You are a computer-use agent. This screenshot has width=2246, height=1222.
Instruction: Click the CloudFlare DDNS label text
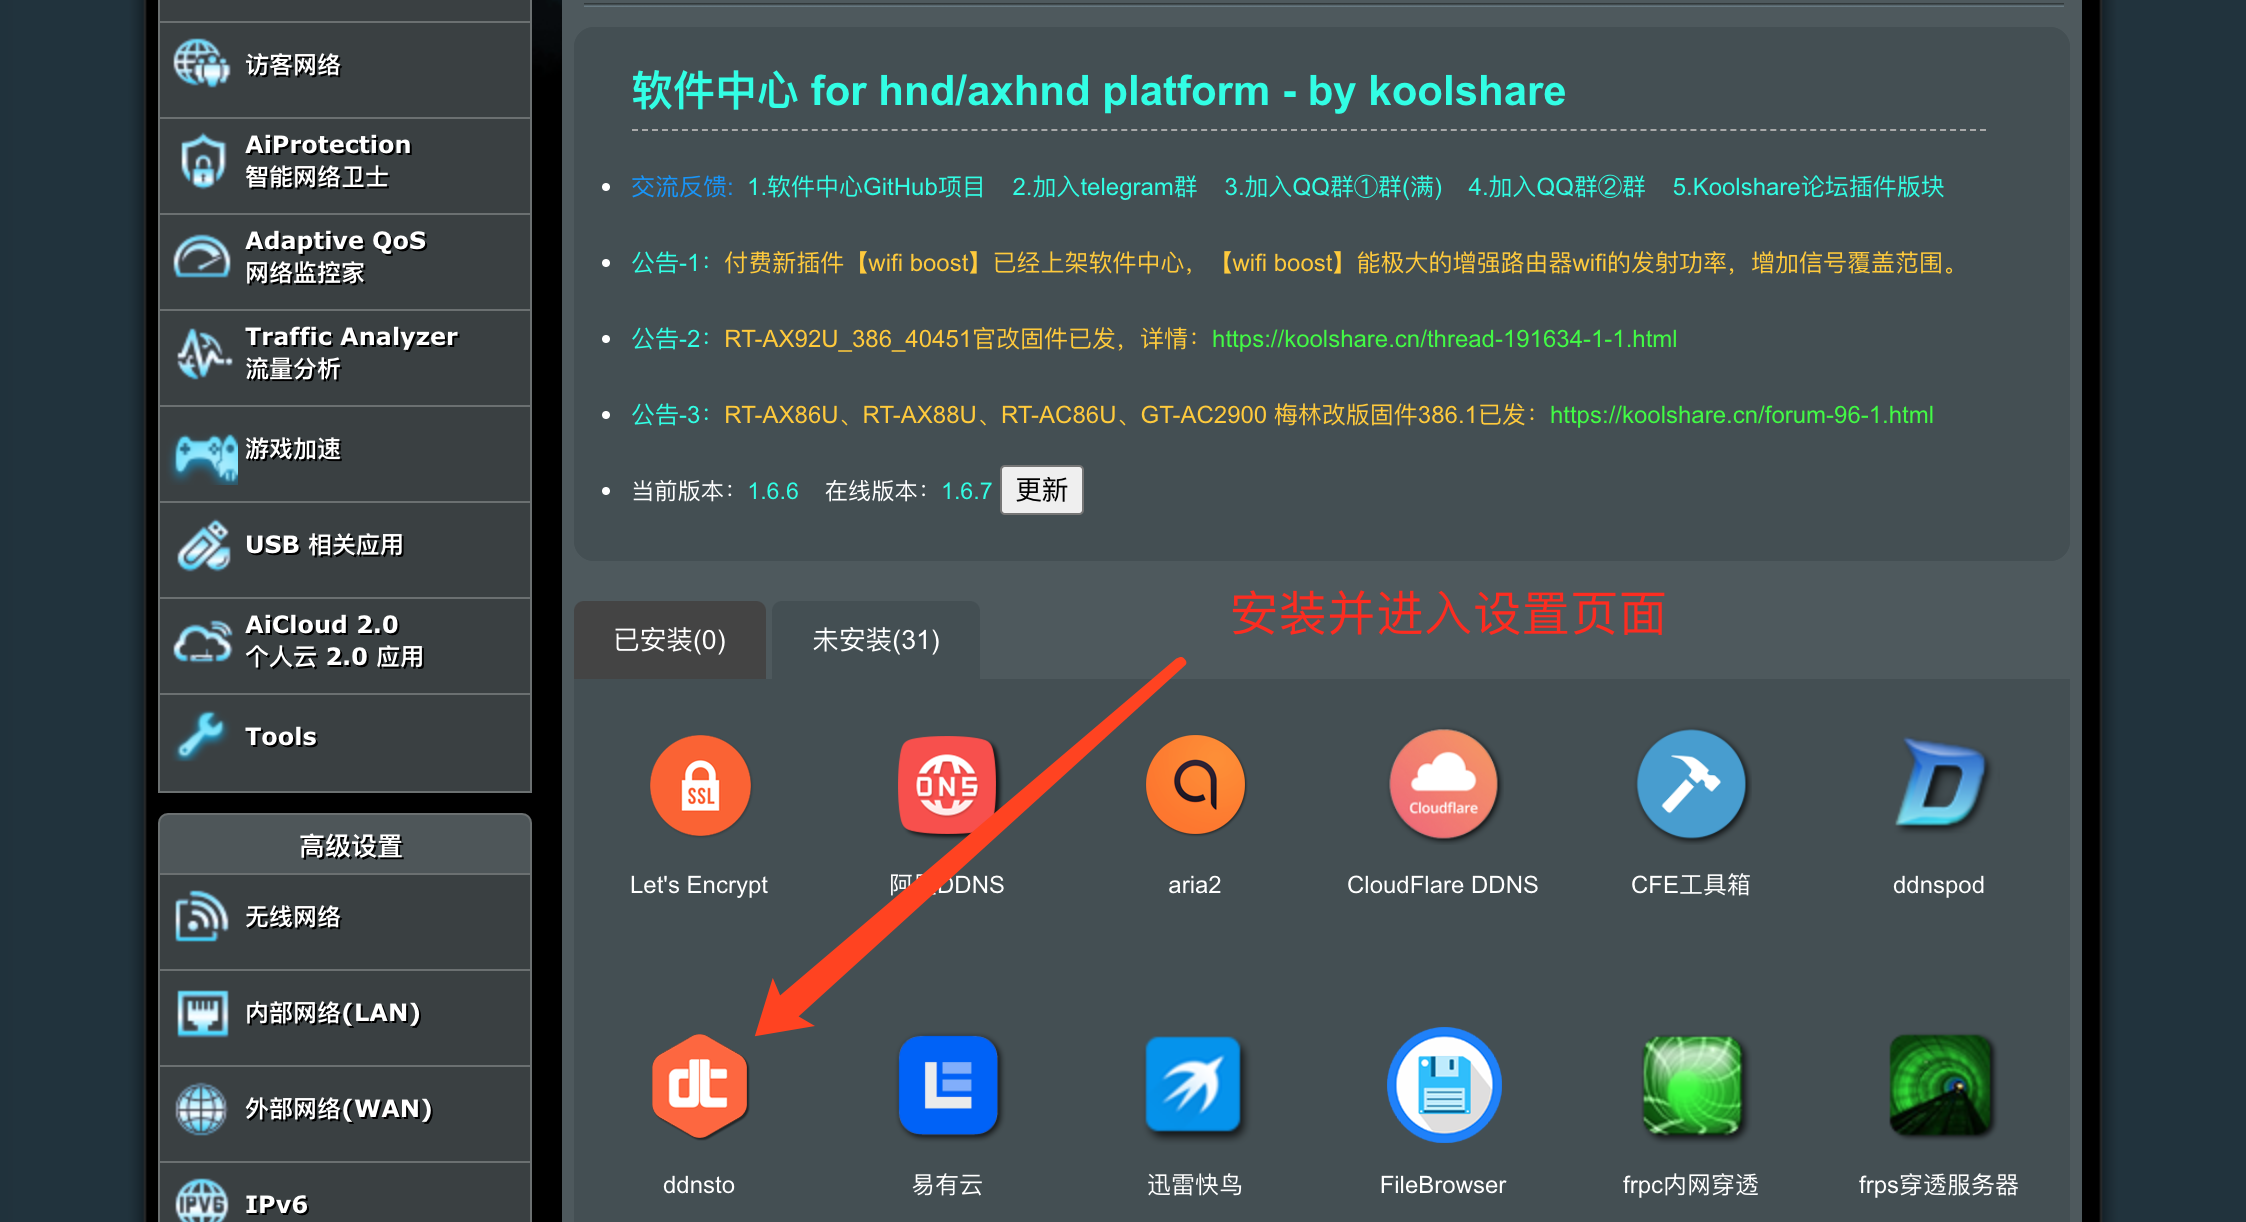[x=1443, y=885]
